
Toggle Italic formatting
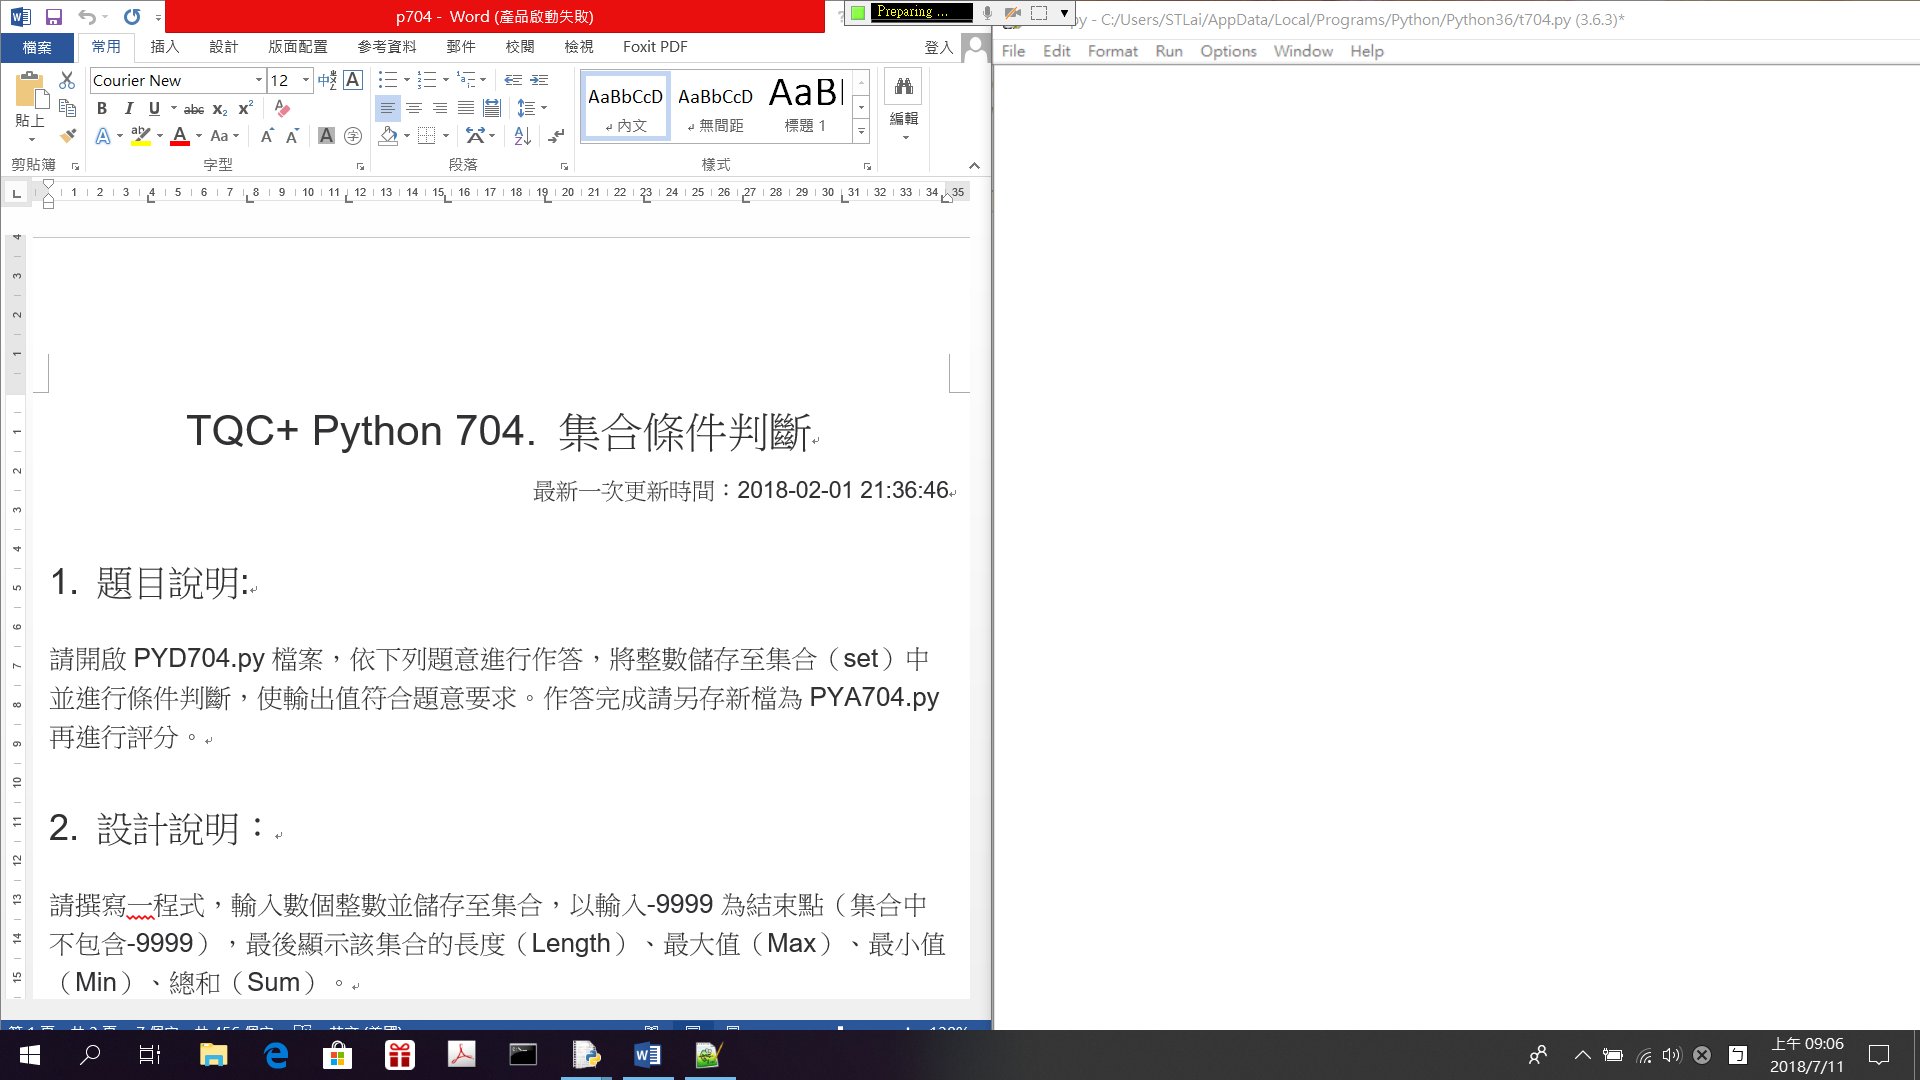click(x=128, y=108)
